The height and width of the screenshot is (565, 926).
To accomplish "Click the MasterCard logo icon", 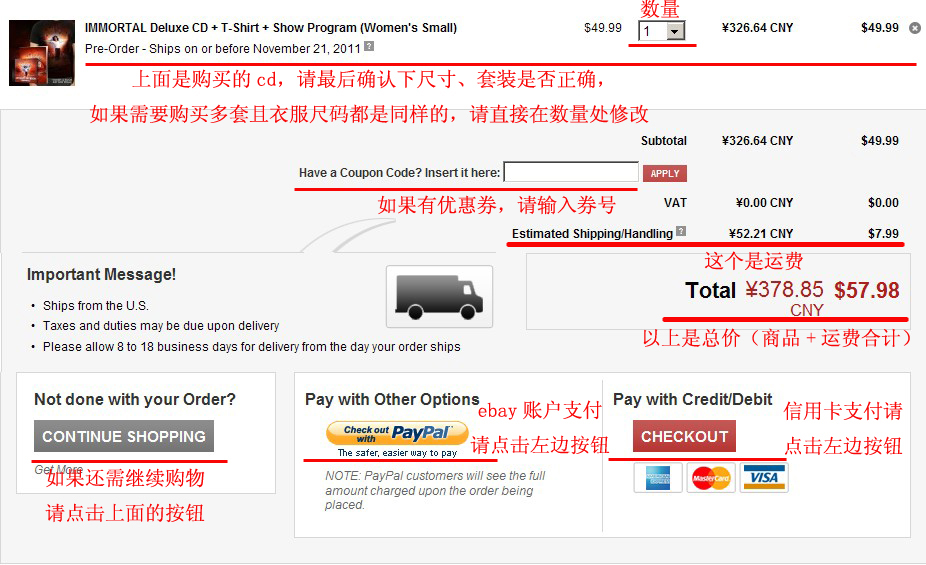I will coord(711,478).
